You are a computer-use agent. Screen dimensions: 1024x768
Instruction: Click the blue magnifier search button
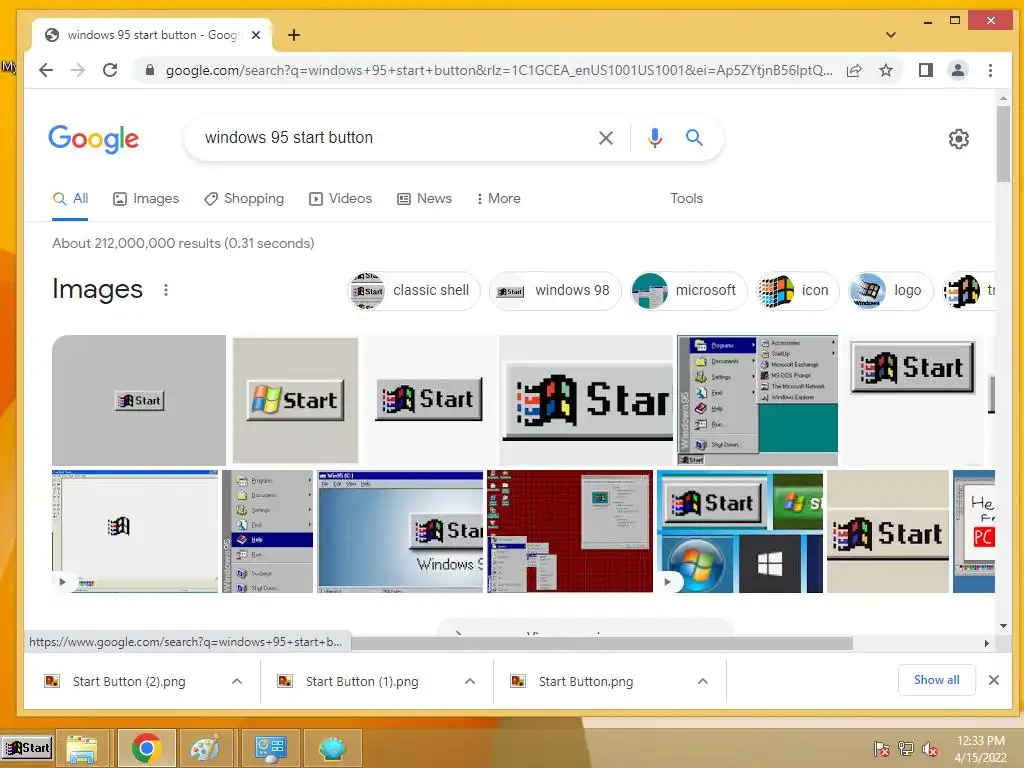(694, 137)
